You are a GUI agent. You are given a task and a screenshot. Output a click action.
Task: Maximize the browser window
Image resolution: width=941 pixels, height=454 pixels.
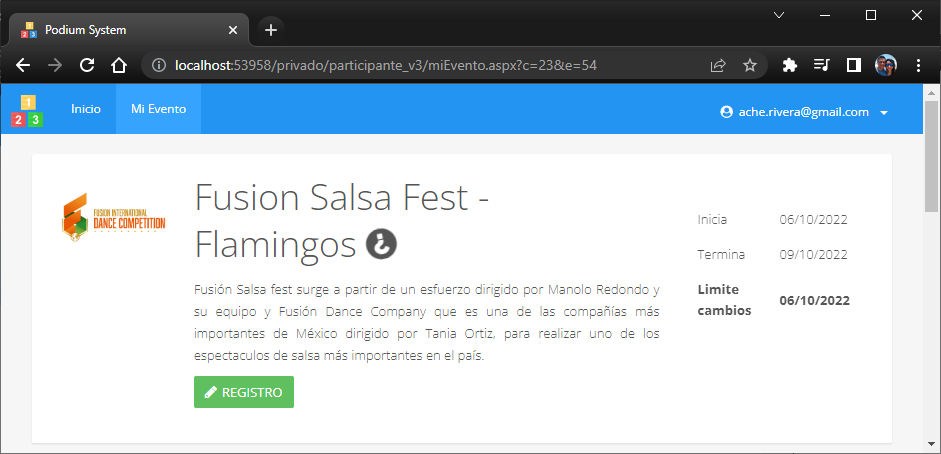pyautogui.click(x=871, y=16)
